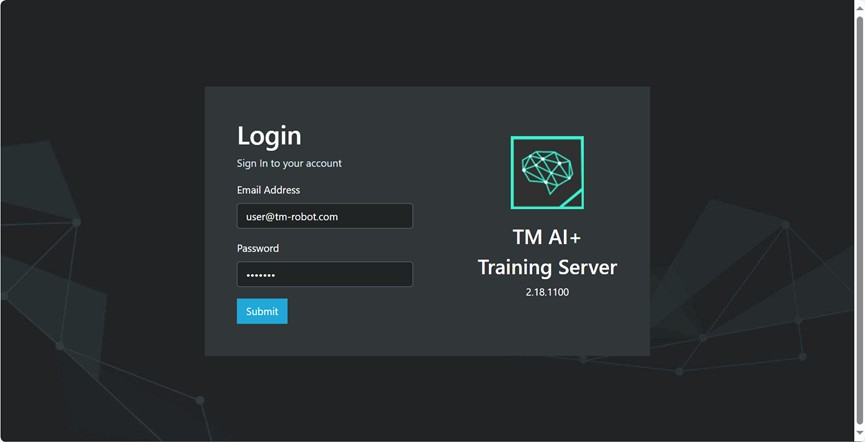Click the 'Email Address' label
This screenshot has height=442, width=865.
(269, 190)
